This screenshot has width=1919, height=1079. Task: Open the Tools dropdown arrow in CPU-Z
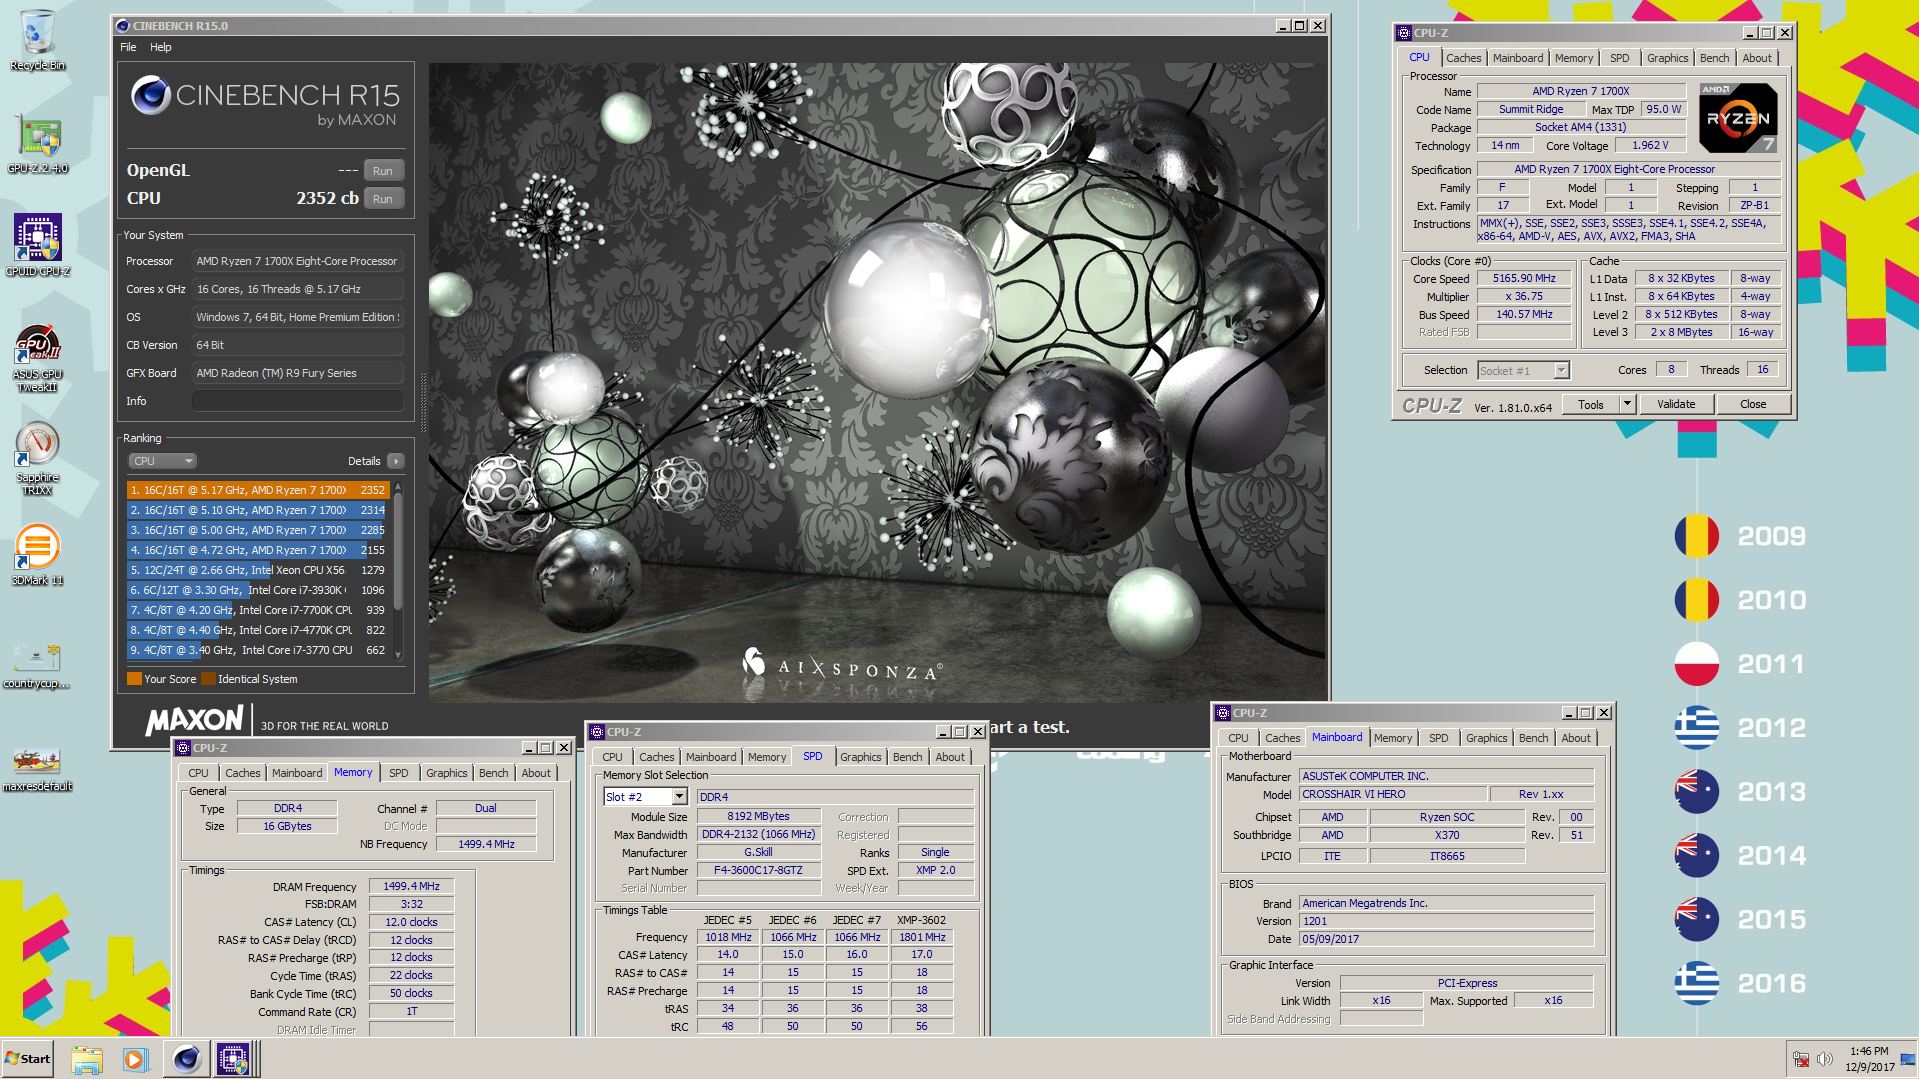pyautogui.click(x=1627, y=404)
